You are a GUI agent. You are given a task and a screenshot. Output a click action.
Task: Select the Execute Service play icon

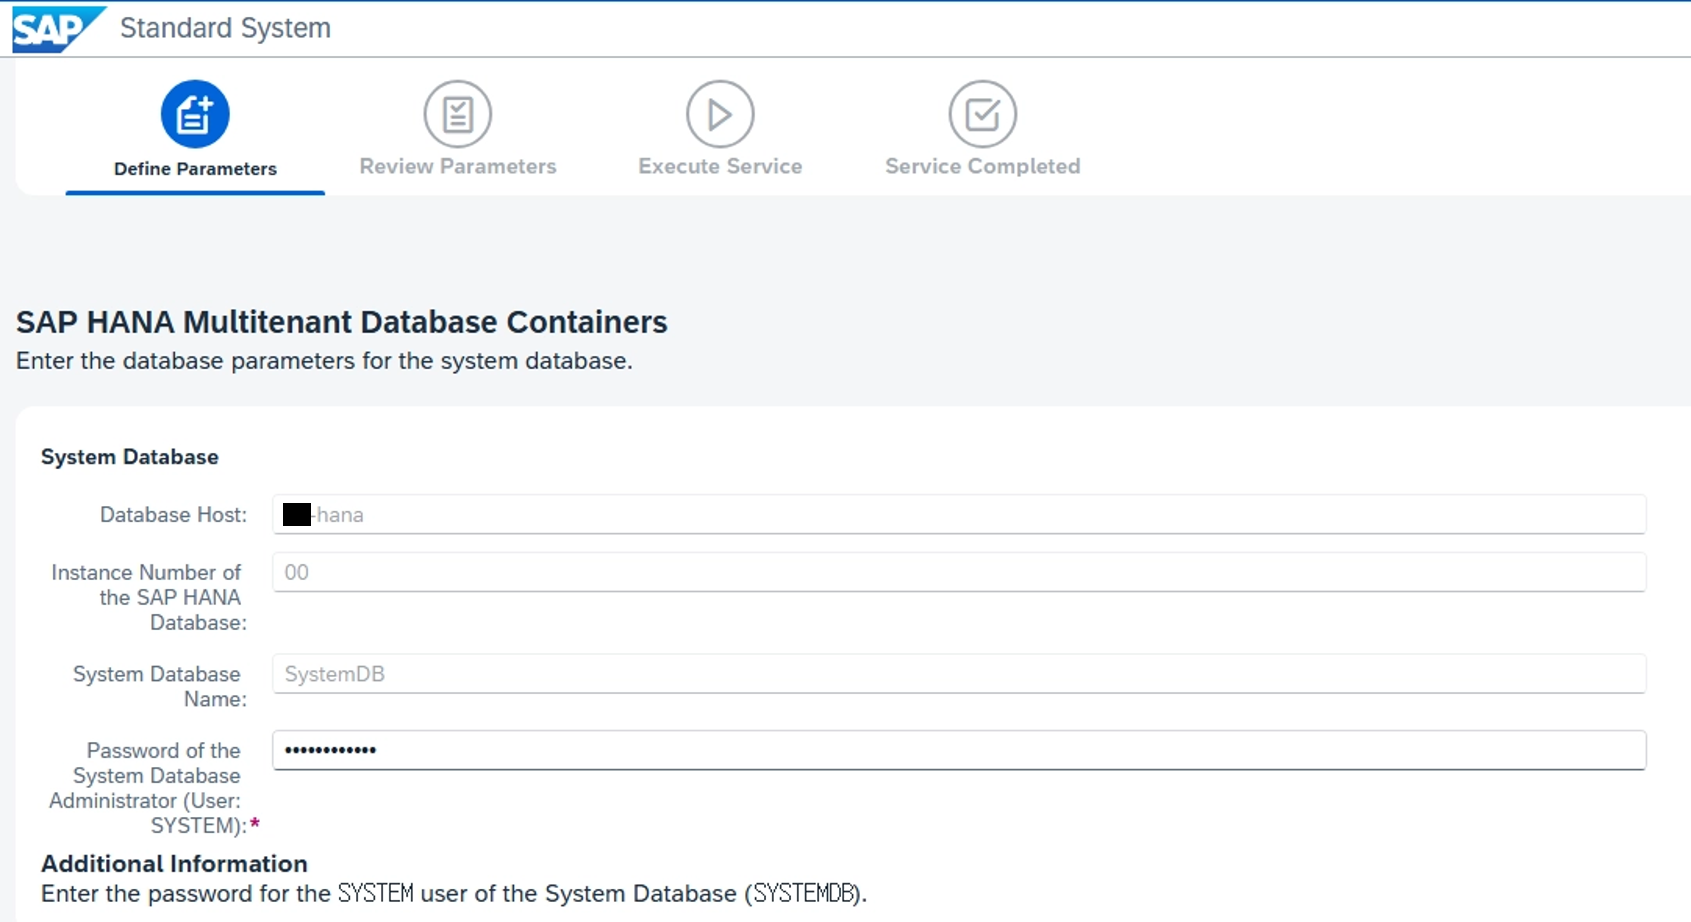(720, 114)
